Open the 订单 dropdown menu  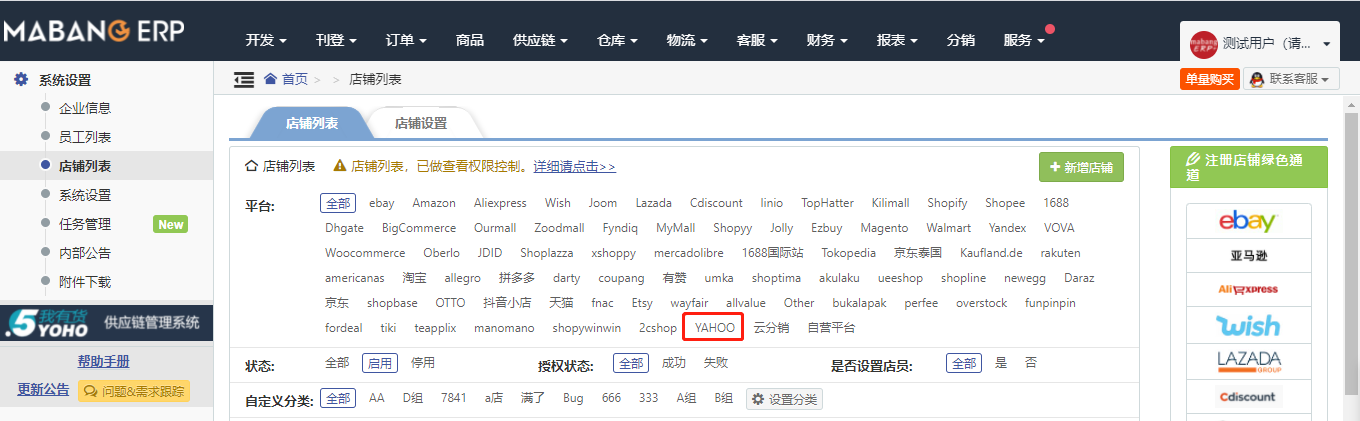click(x=406, y=40)
